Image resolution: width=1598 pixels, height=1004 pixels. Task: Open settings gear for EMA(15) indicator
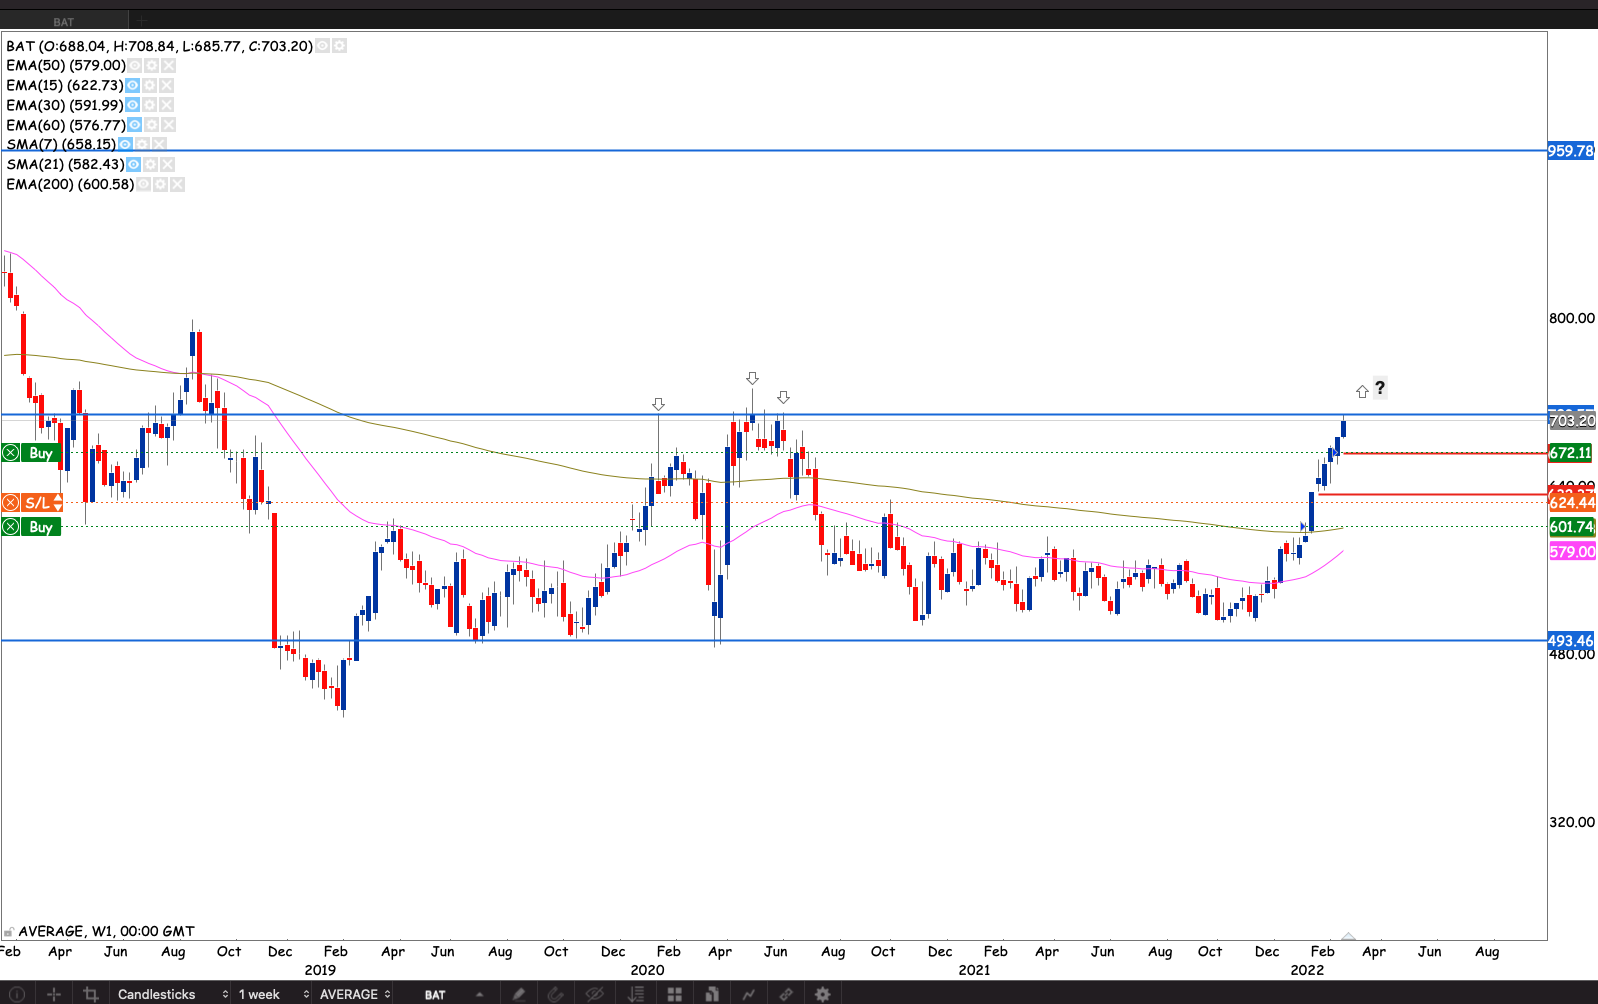[x=149, y=85]
